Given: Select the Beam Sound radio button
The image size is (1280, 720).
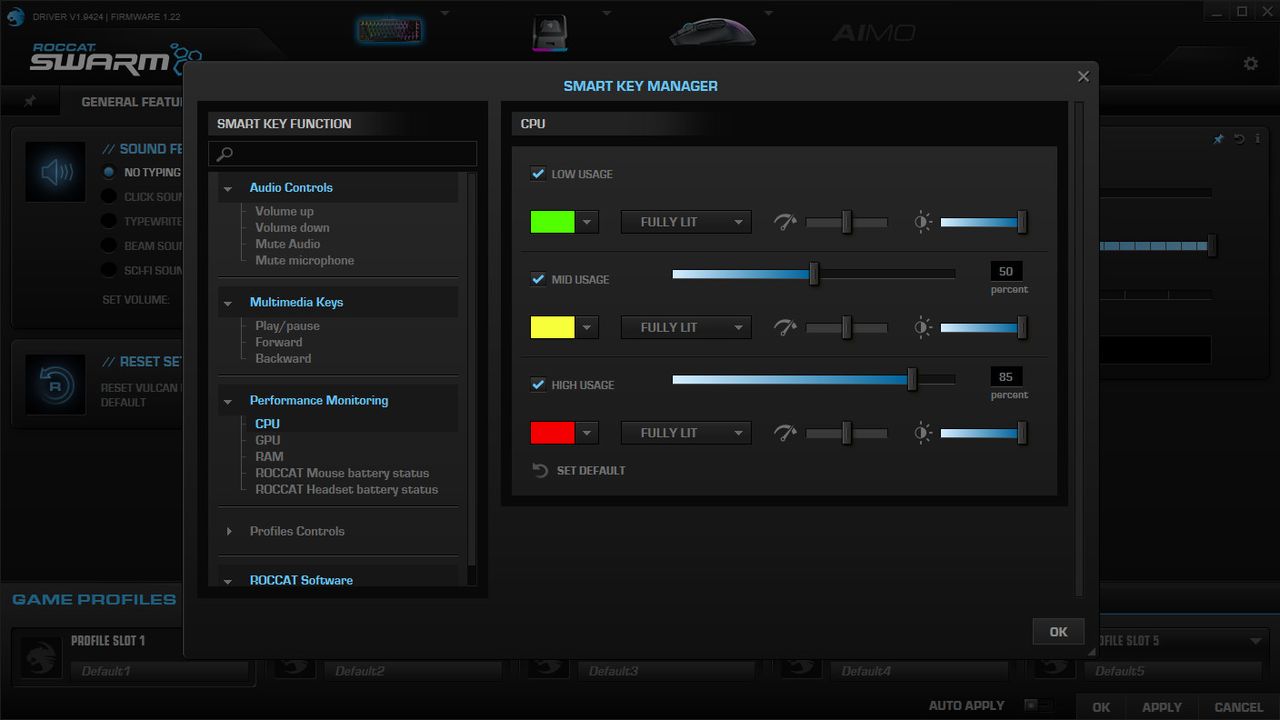Looking at the screenshot, I should tap(109, 246).
